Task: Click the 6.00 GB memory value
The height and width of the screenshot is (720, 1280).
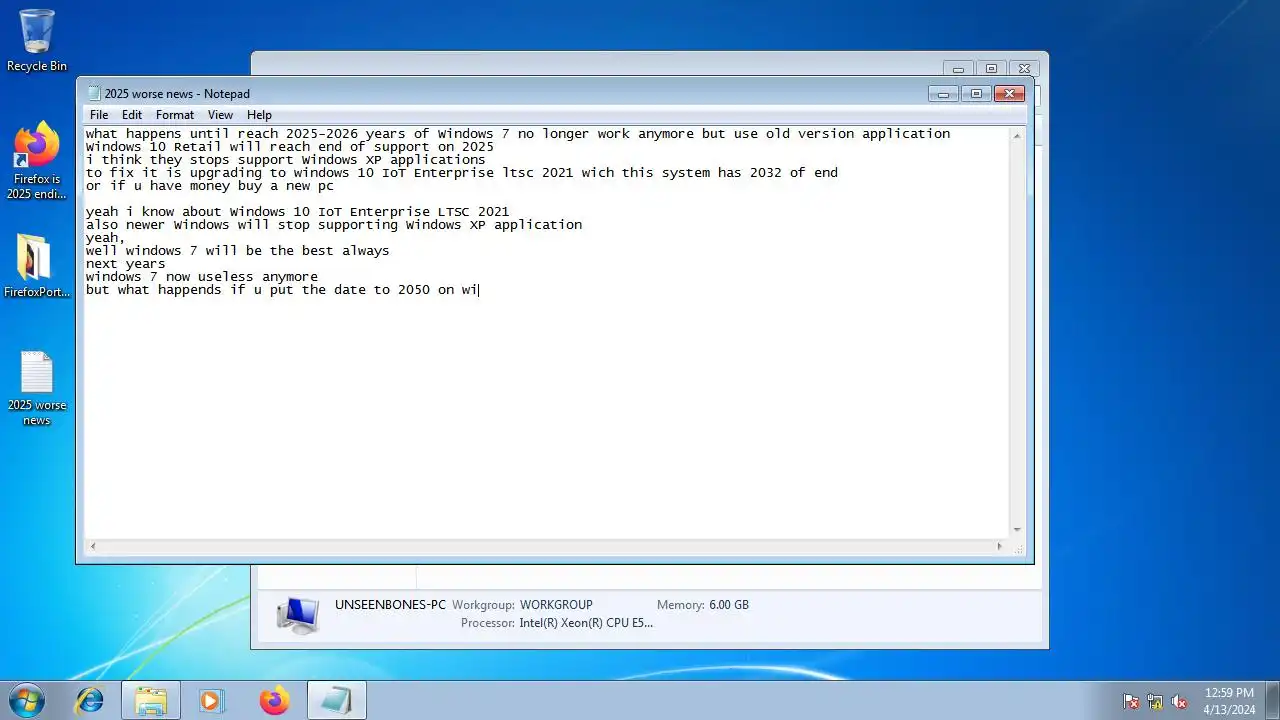Action: pyautogui.click(x=729, y=605)
